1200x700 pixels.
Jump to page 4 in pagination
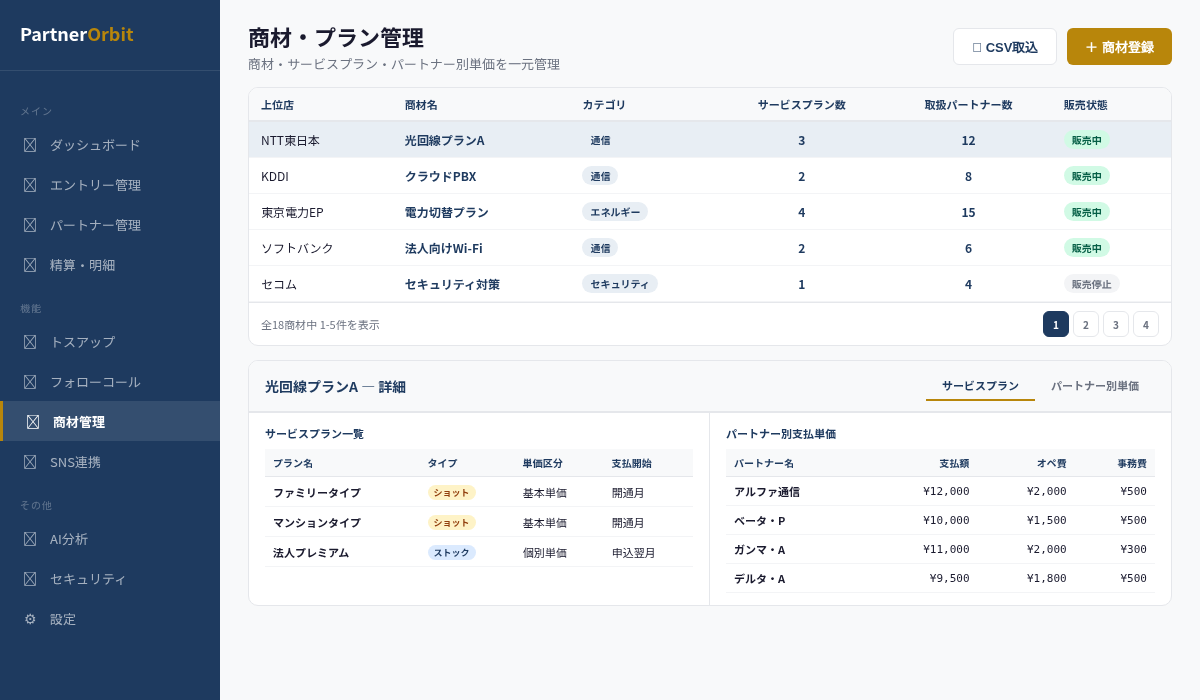[x=1146, y=324]
